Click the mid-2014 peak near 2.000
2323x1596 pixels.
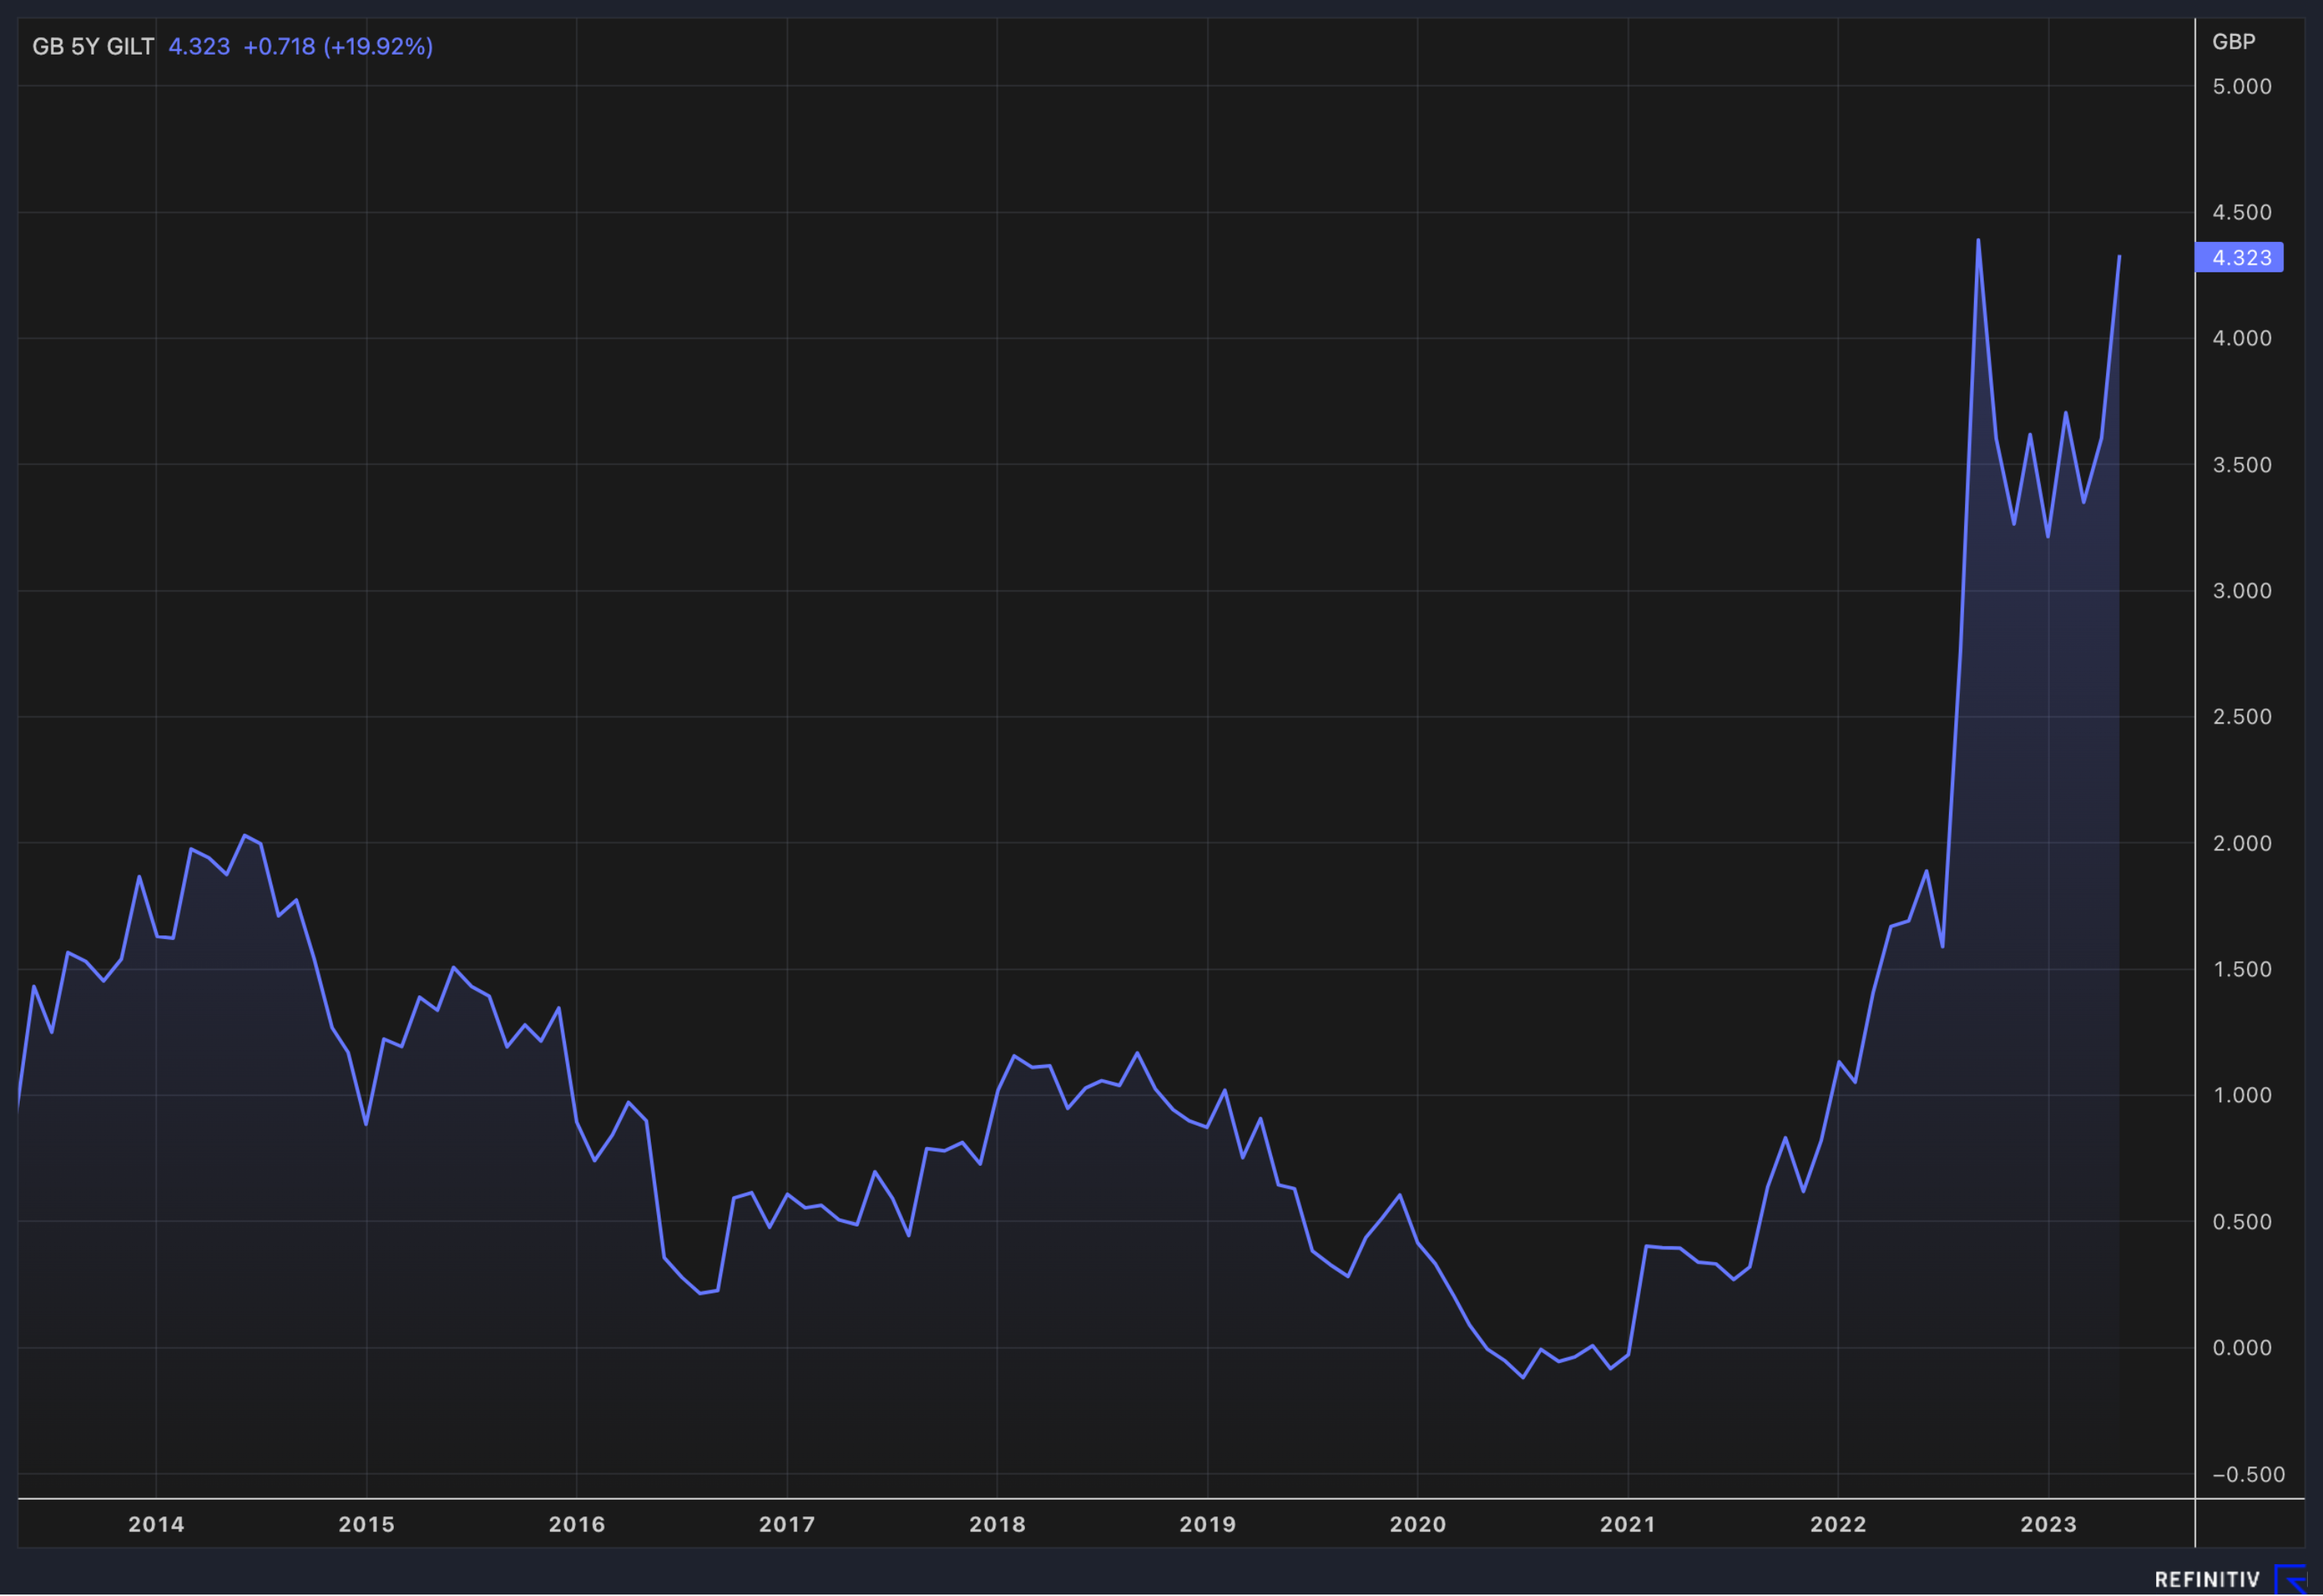[x=244, y=835]
